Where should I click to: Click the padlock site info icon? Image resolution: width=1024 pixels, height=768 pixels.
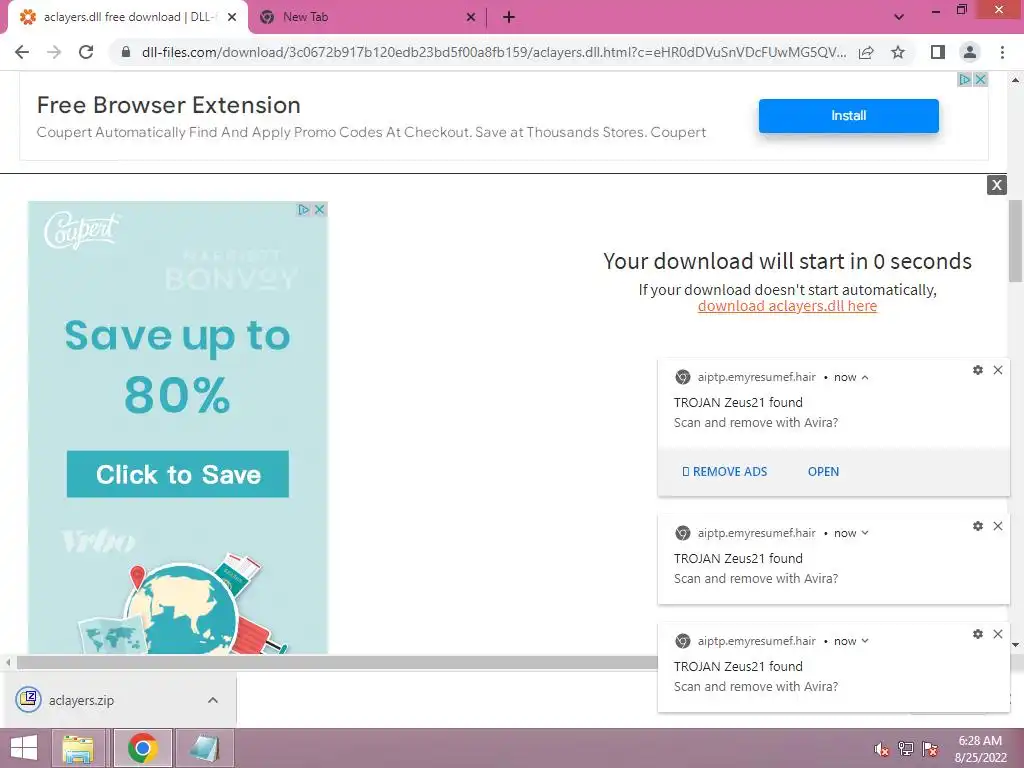pyautogui.click(x=126, y=52)
